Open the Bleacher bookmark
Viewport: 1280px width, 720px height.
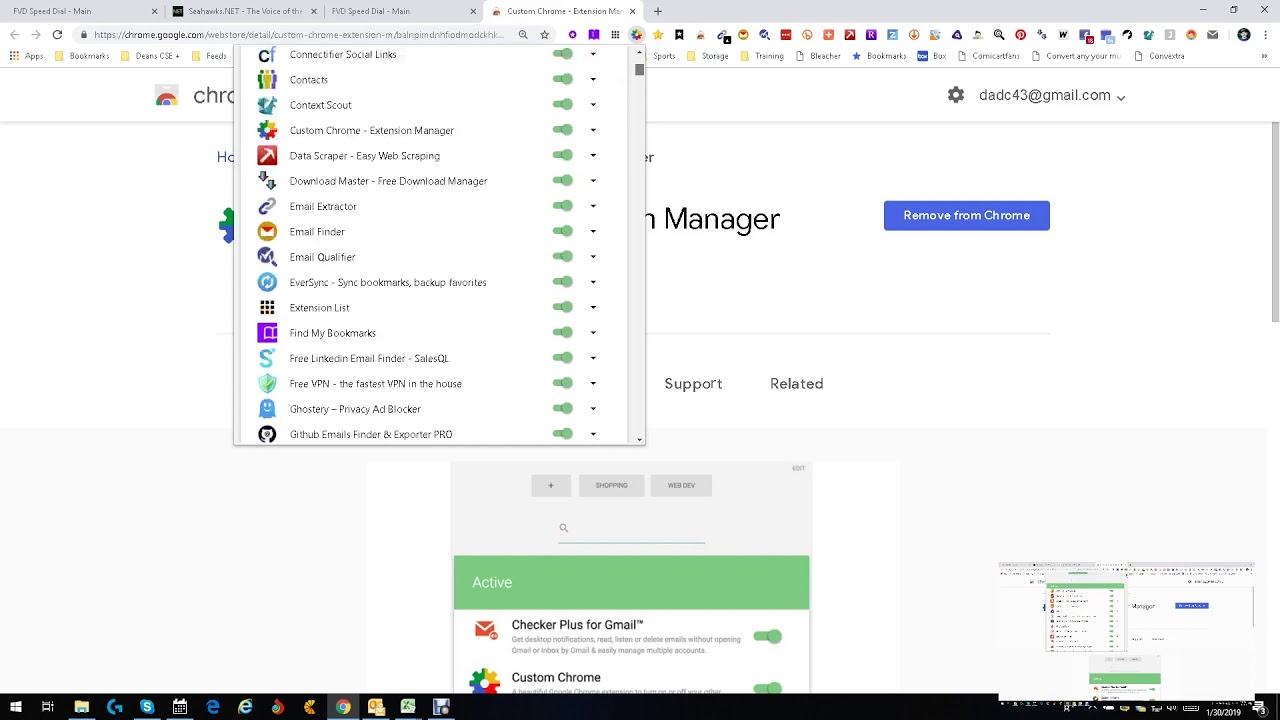pos(818,56)
